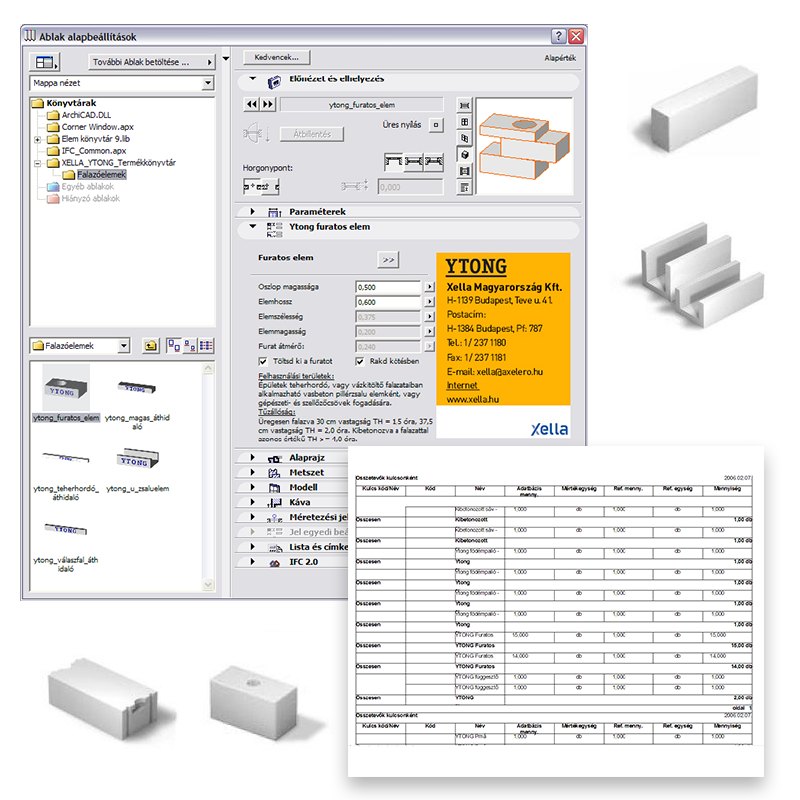Open the Internet link in the YTONG box
This screenshot has height=800, width=800.
(462, 386)
